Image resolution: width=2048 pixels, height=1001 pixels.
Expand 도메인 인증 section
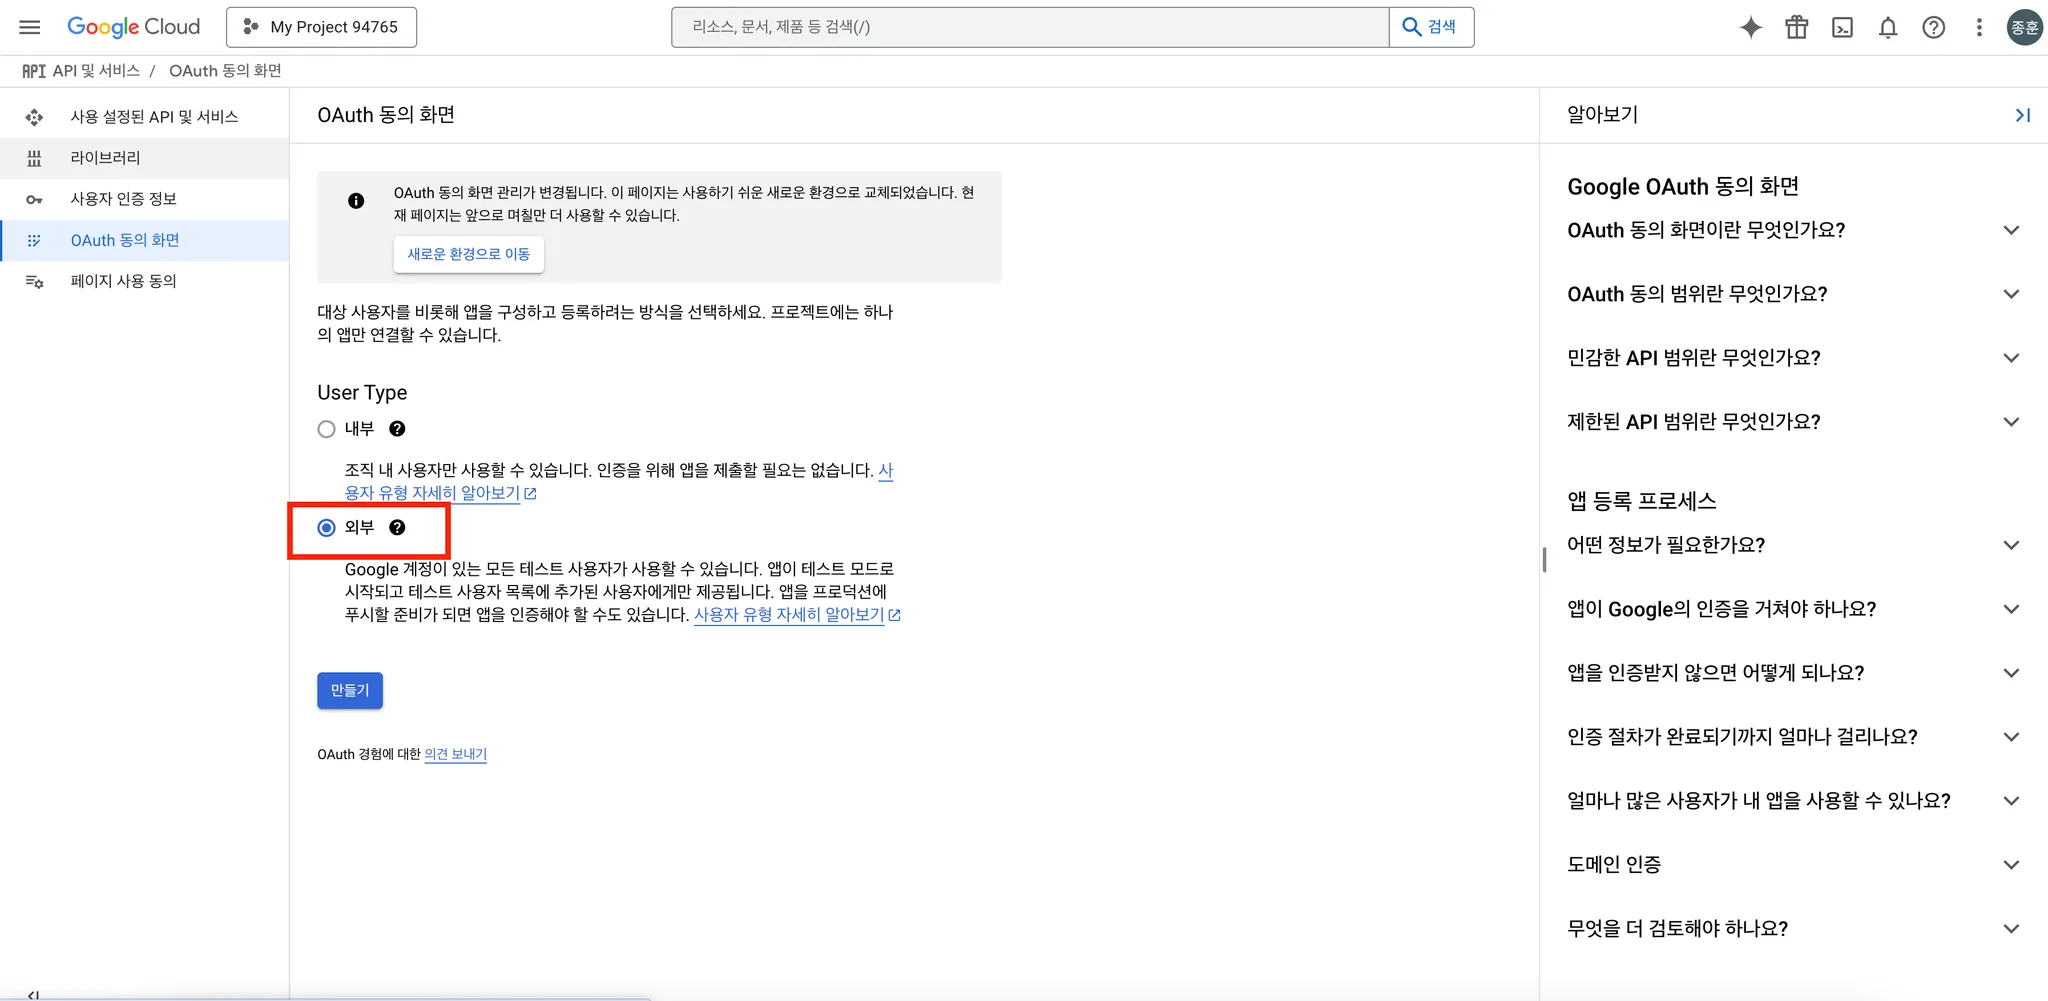pos(1794,865)
